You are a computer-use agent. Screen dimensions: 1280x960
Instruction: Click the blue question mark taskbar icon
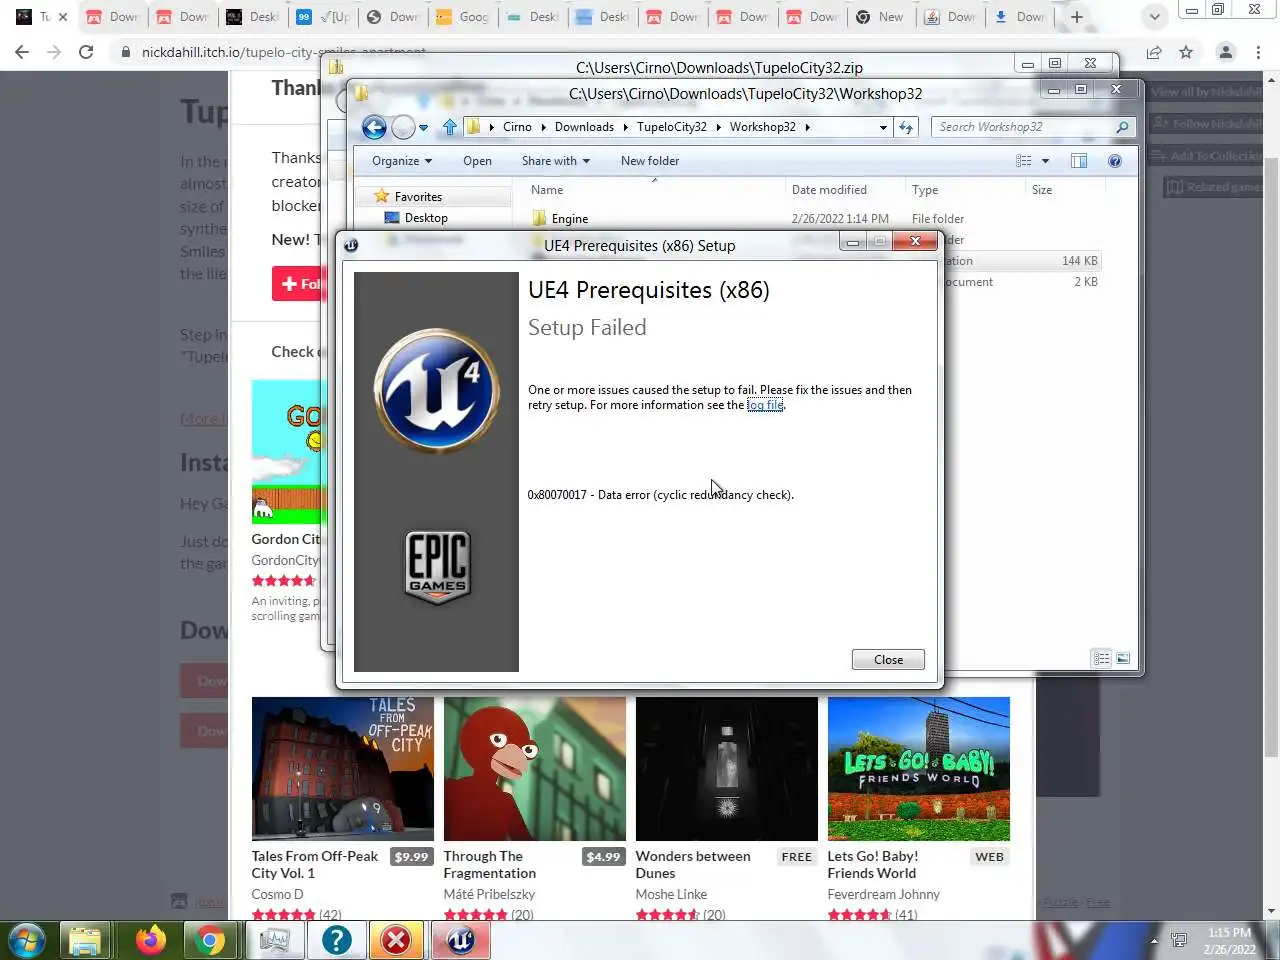pos(336,940)
